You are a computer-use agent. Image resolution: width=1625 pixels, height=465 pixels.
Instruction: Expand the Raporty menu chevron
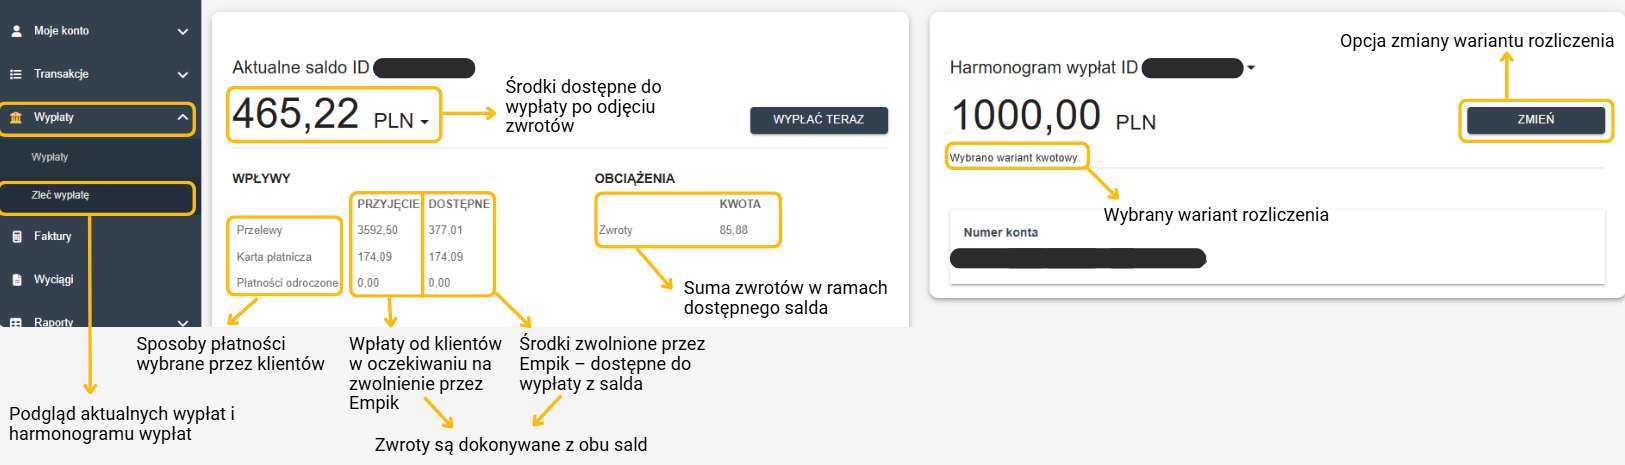183,322
